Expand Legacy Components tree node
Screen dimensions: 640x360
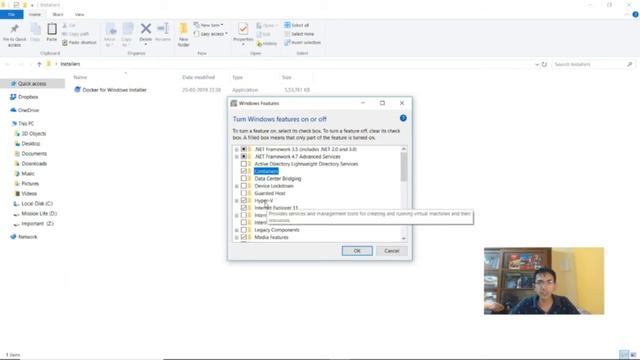[x=236, y=230]
